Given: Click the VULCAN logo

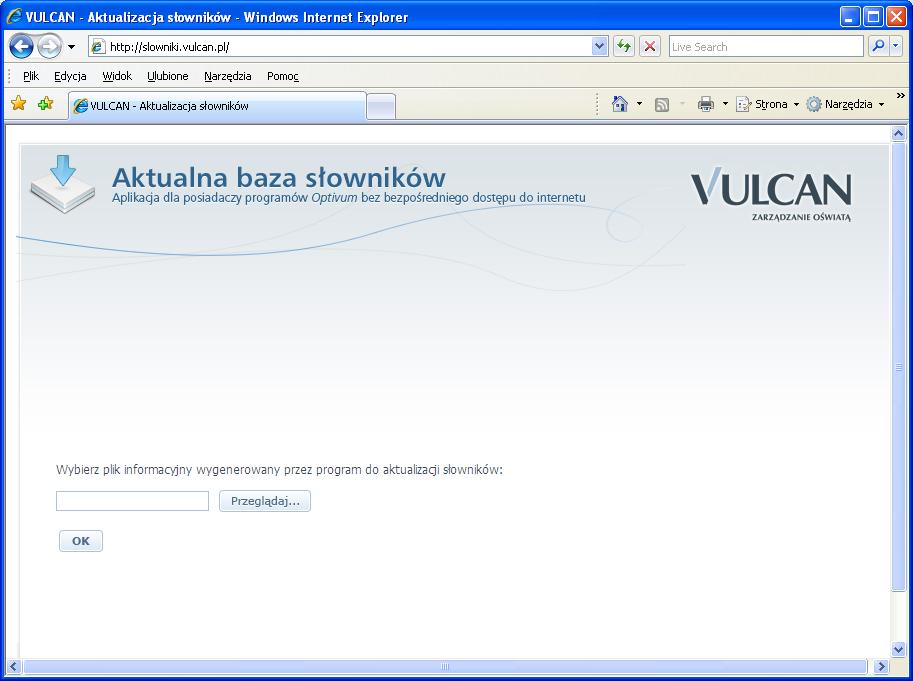Looking at the screenshot, I should point(771,194).
